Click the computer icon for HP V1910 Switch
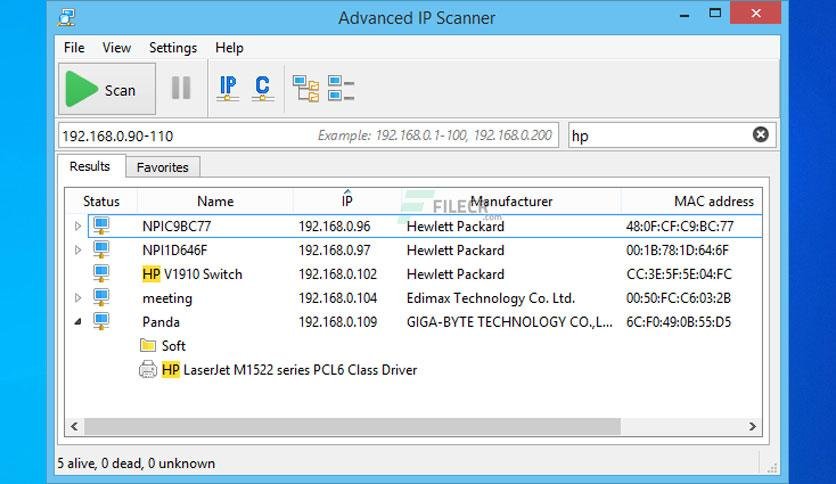Screen dimensions: 836x484 tap(101, 273)
